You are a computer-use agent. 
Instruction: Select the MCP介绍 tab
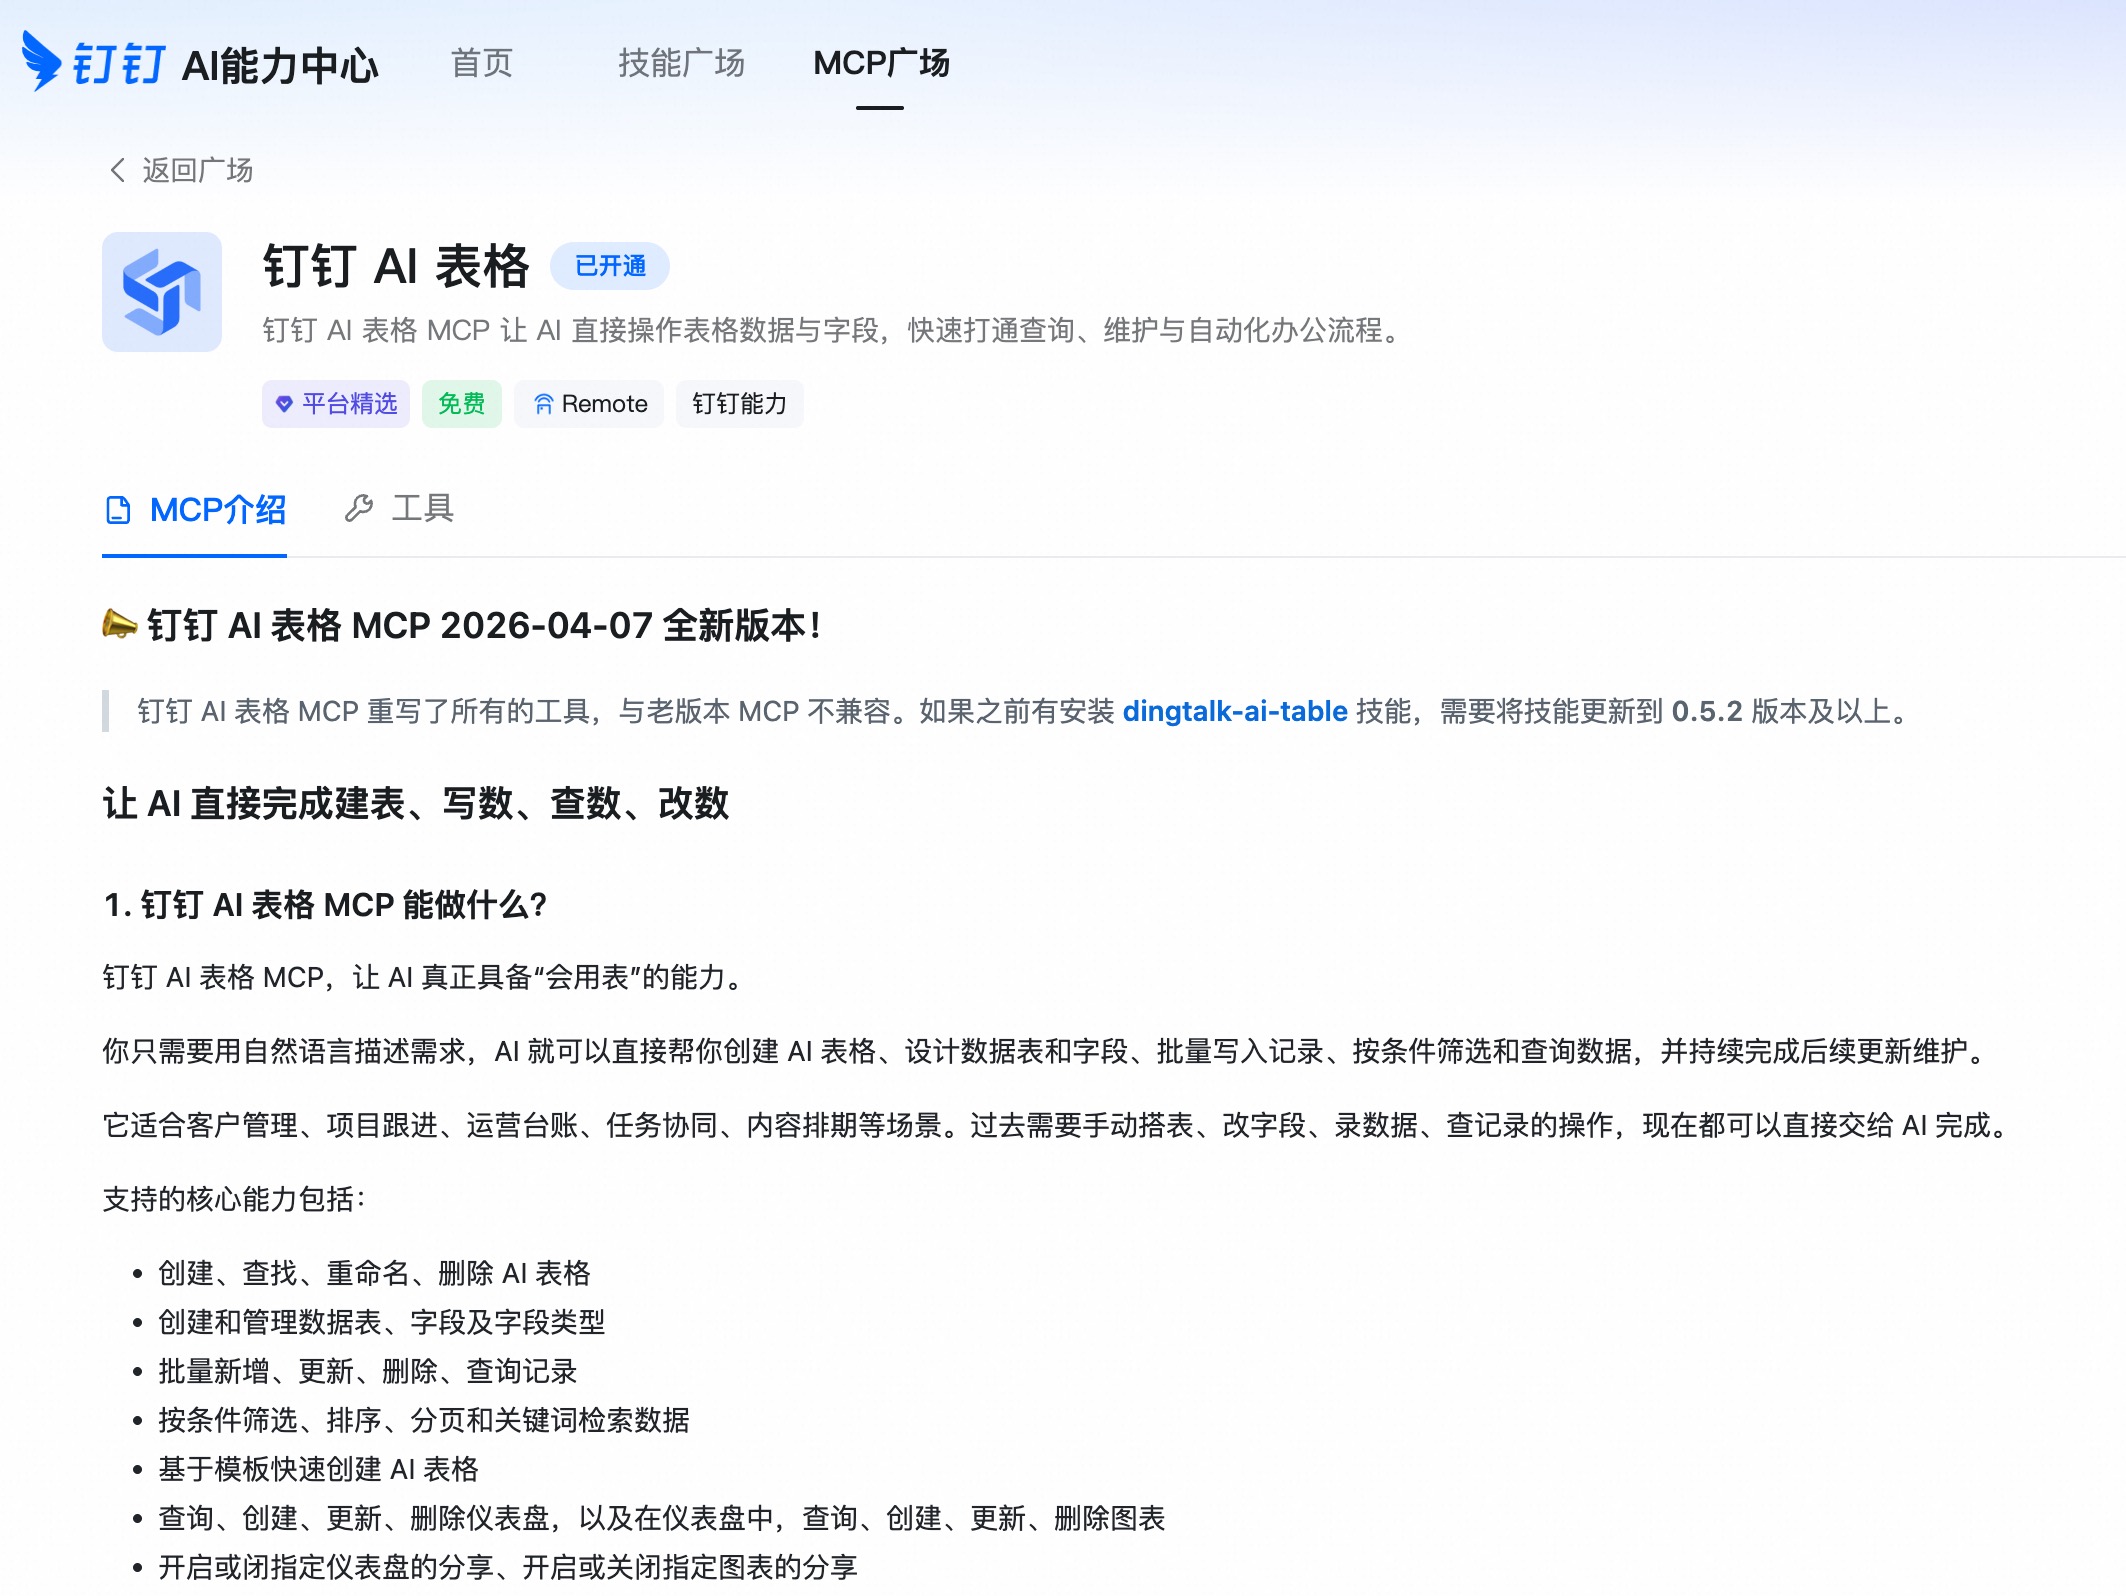pyautogui.click(x=195, y=510)
